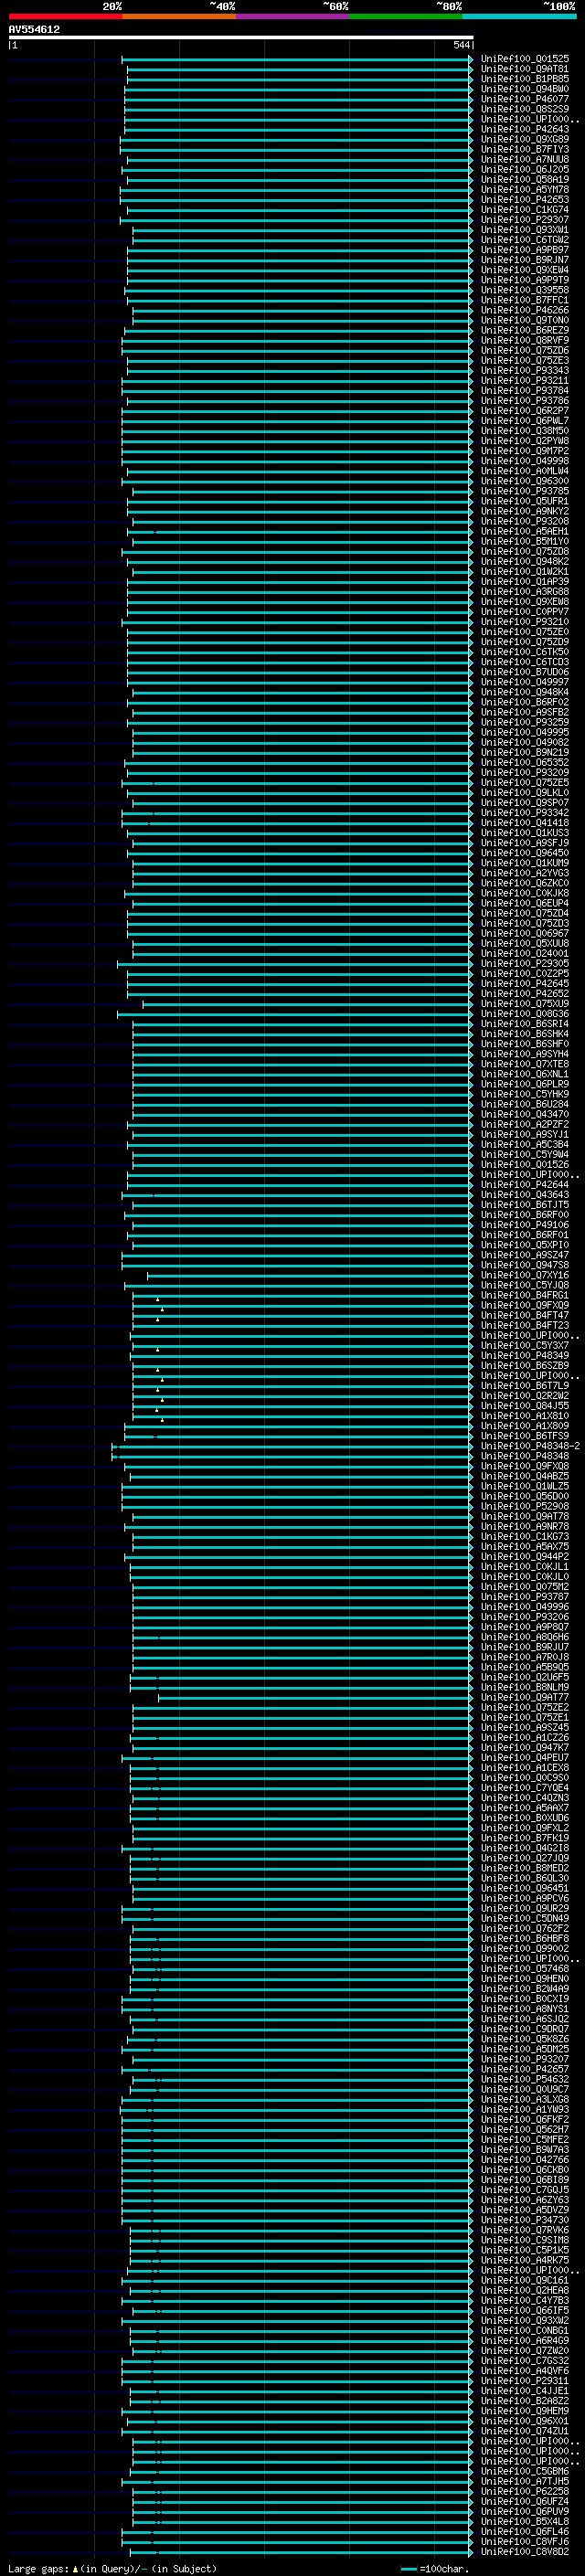The width and height of the screenshot is (585, 2576).
Task: Click the white query sequence bar
Action: click(x=241, y=37)
